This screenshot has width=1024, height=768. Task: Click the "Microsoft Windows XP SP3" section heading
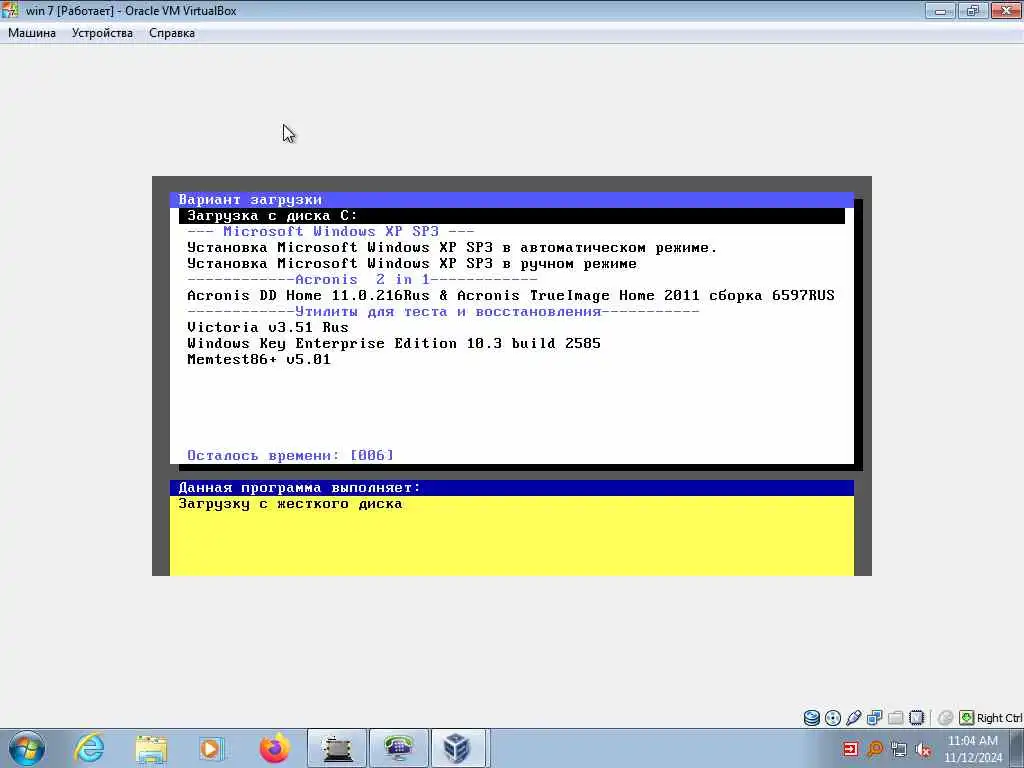click(330, 231)
